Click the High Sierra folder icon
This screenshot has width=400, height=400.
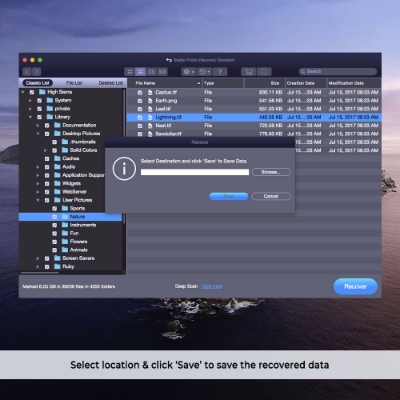[x=42, y=92]
